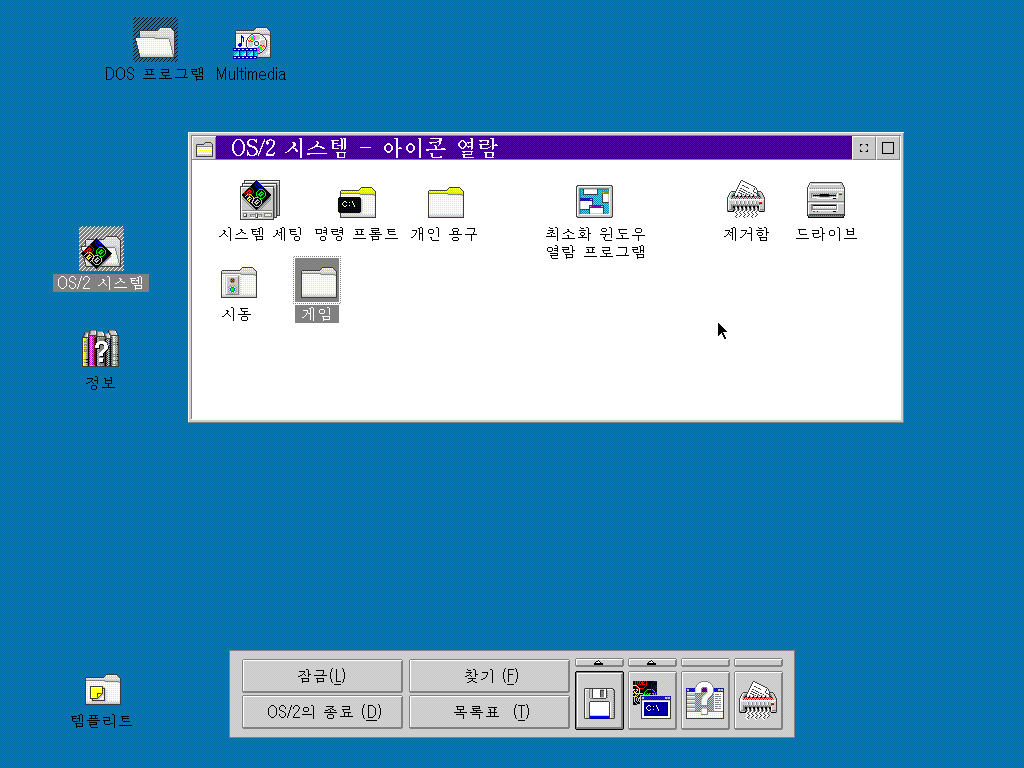The width and height of the screenshot is (1024, 768).
Task: Select the highlighted 게임 folder
Action: 317,281
